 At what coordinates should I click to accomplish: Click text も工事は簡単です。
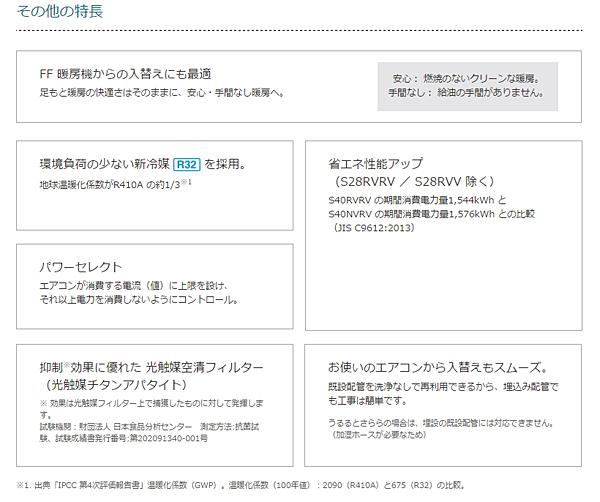click(x=368, y=401)
